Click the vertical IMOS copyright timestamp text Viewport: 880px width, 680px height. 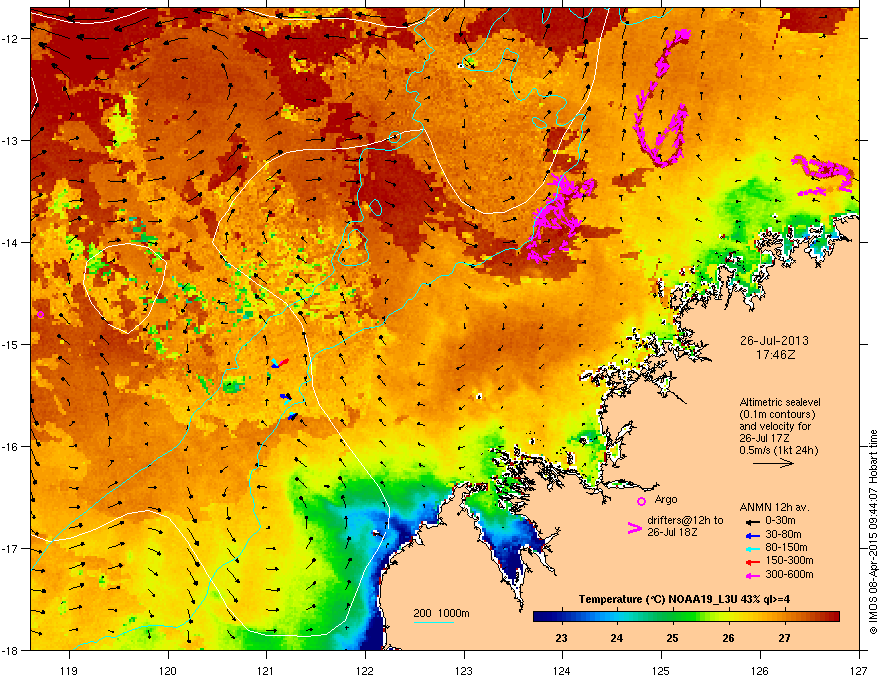(x=873, y=532)
